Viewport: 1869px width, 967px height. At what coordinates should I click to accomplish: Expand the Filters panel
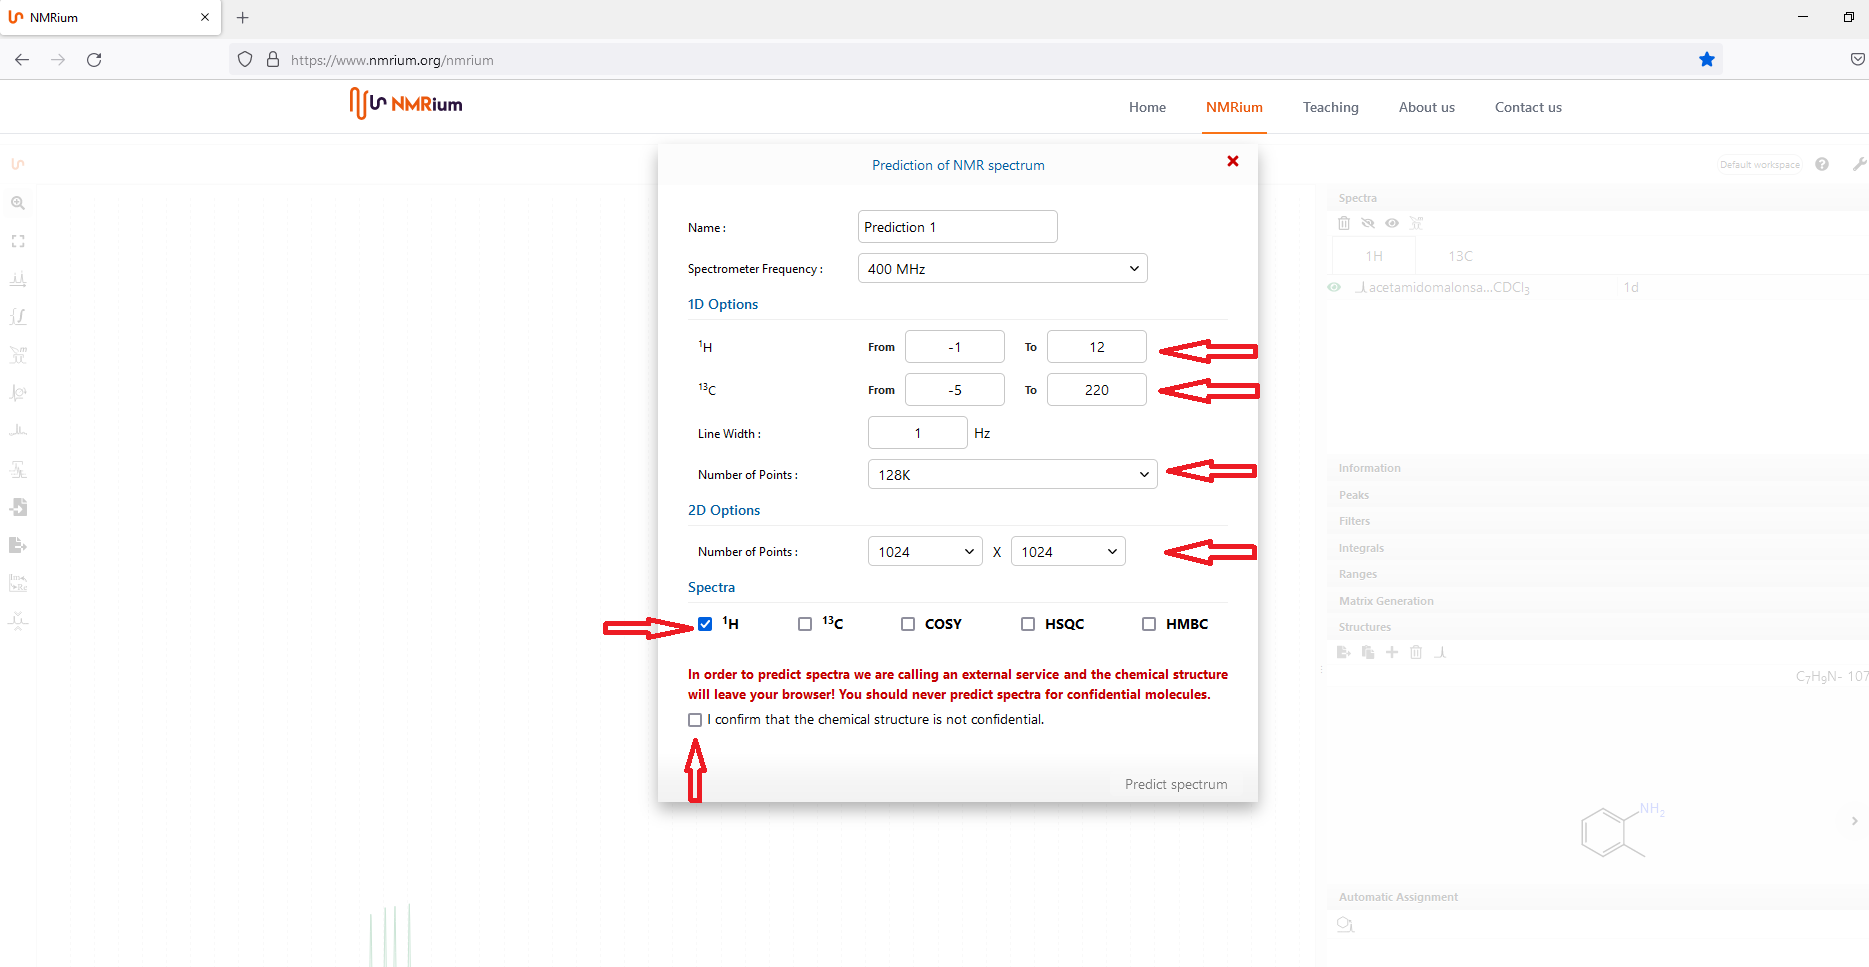(1597, 521)
